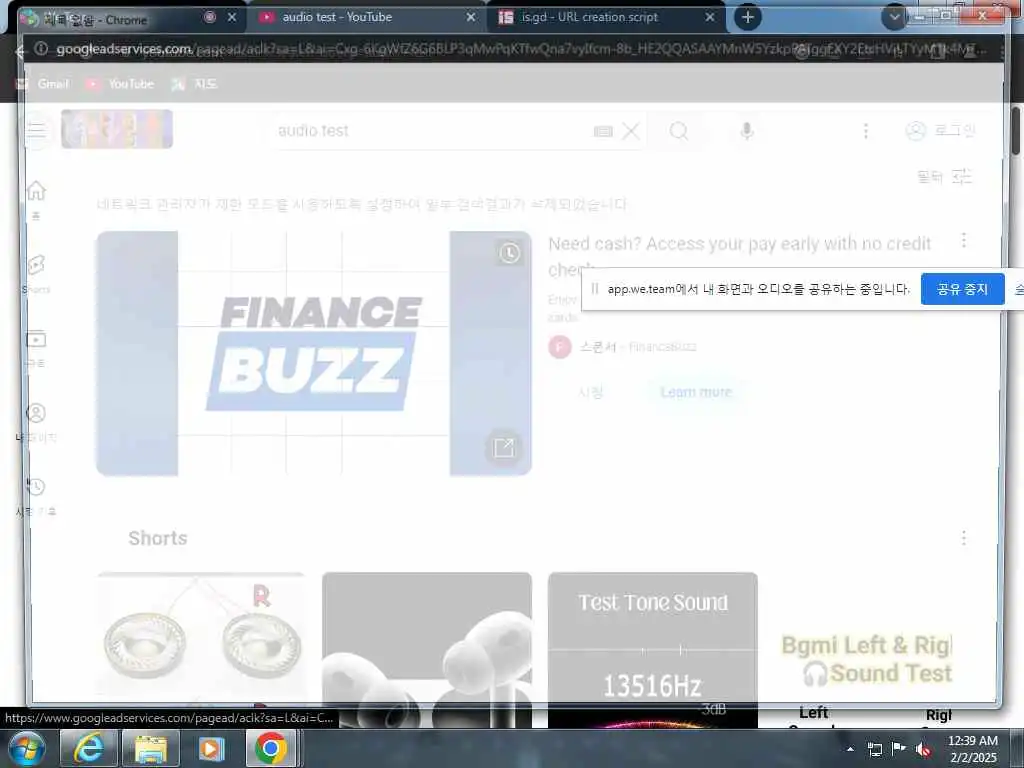Open more options for the Shorts shelf
This screenshot has height=768, width=1024.
[x=964, y=537]
